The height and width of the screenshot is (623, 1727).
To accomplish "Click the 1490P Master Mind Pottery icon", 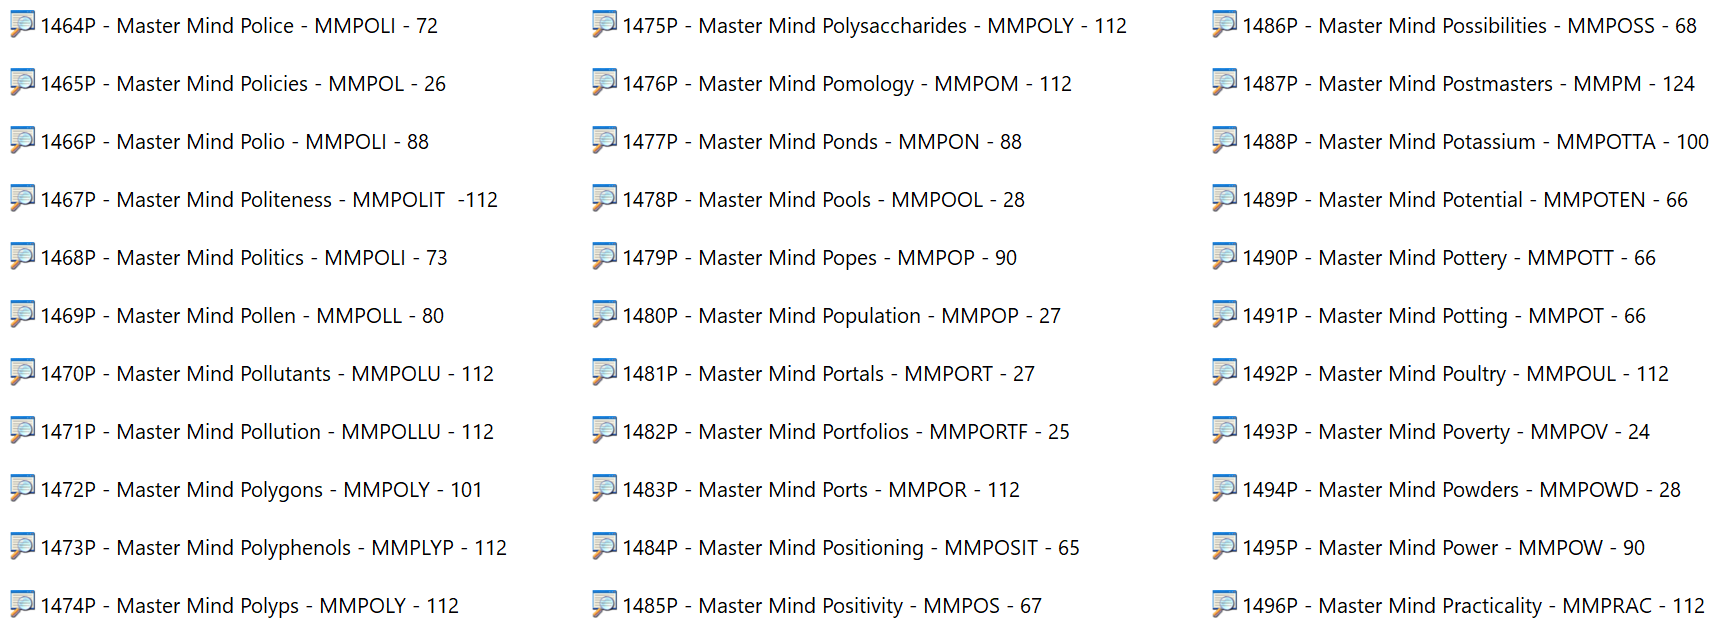I will pyautogui.click(x=1224, y=256).
